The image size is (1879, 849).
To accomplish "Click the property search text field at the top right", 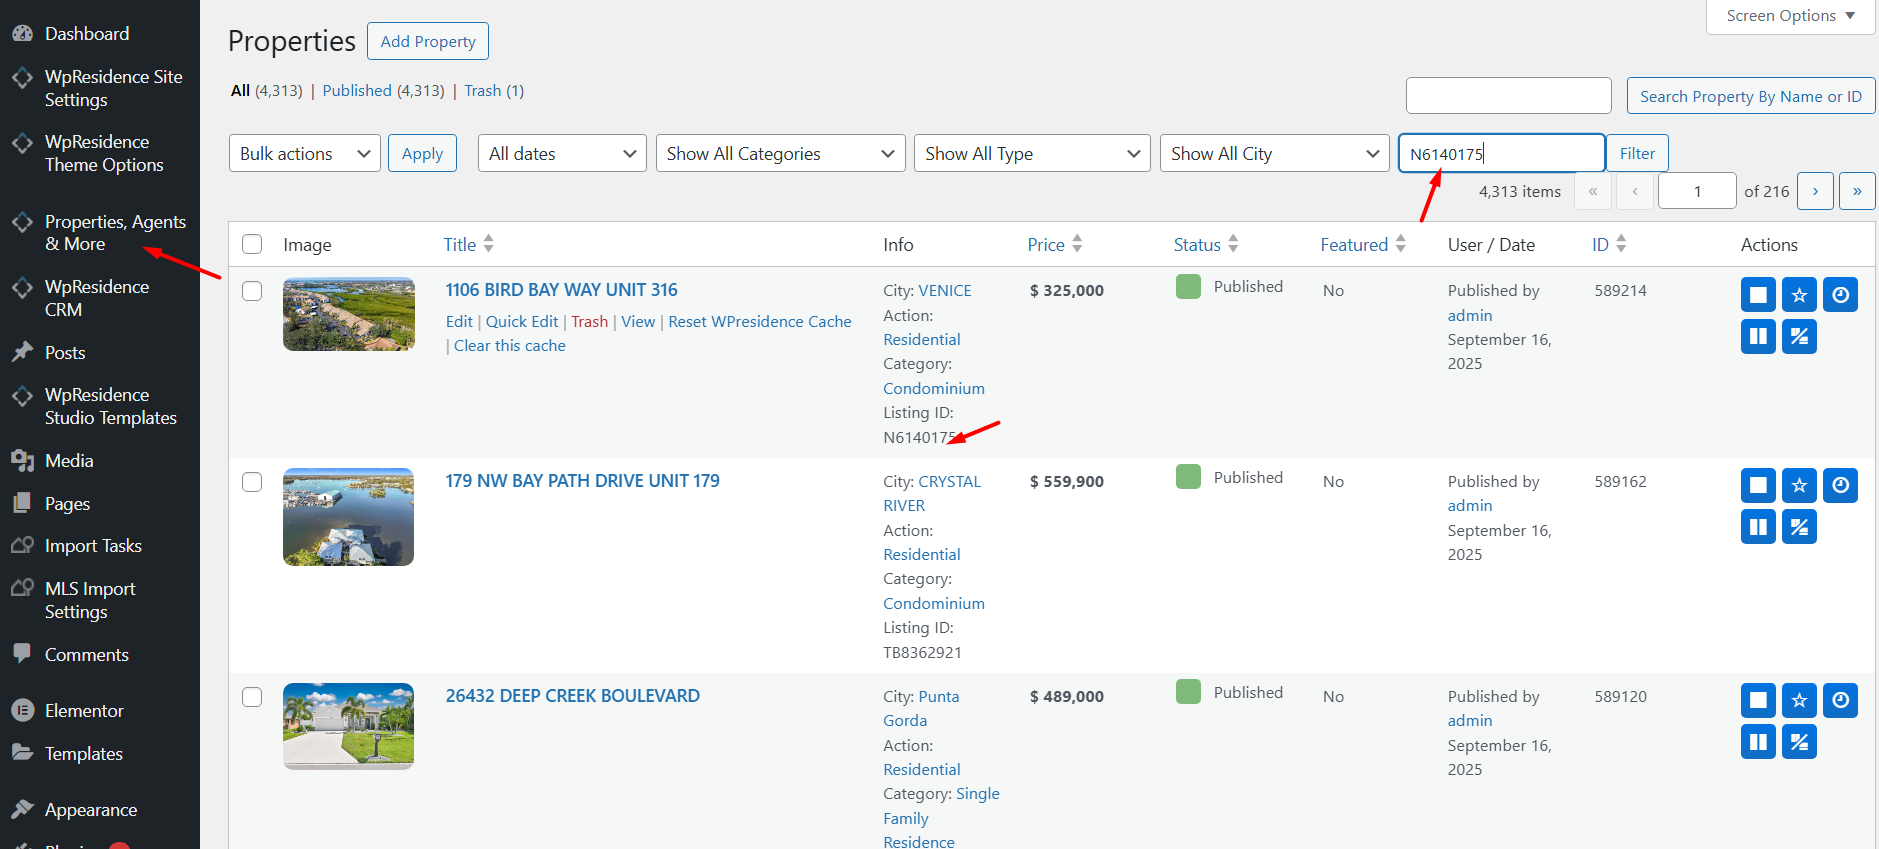I will tap(1508, 96).
